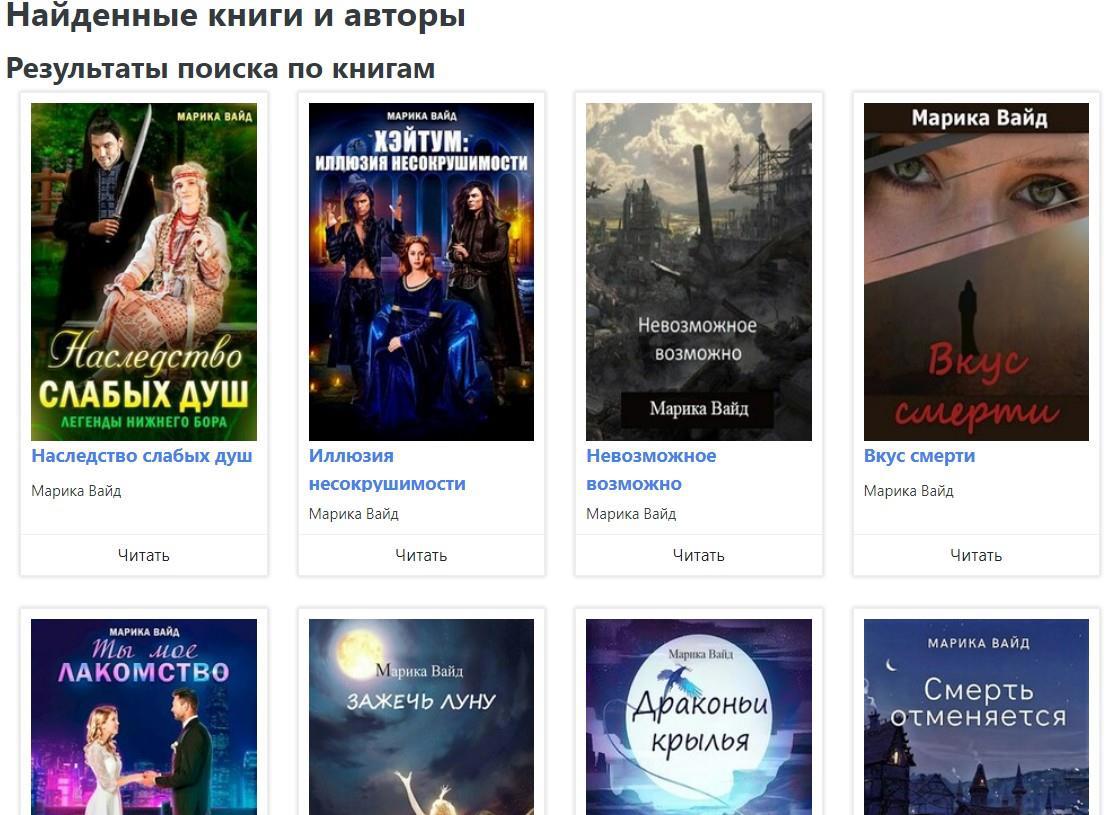The image size is (1108, 815).
Task: Click the heading Найденные книги и авторы
Action: click(235, 14)
